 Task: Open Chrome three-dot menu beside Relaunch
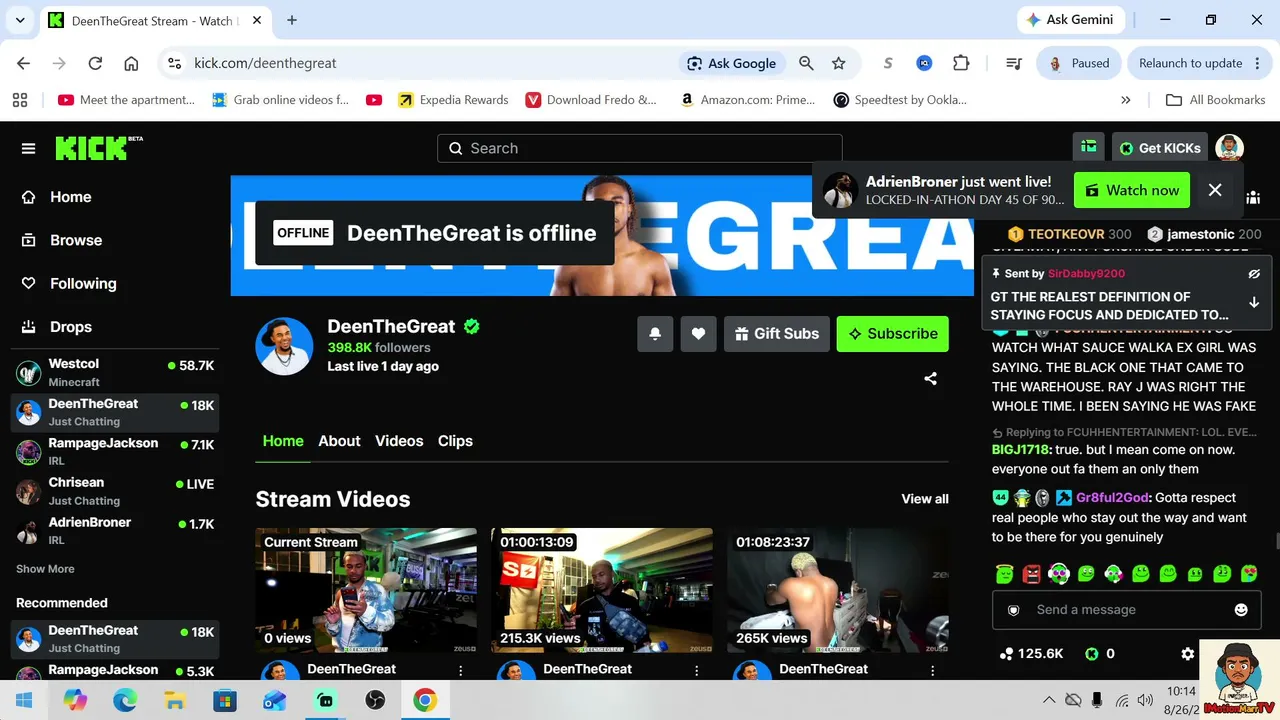pos(1259,63)
